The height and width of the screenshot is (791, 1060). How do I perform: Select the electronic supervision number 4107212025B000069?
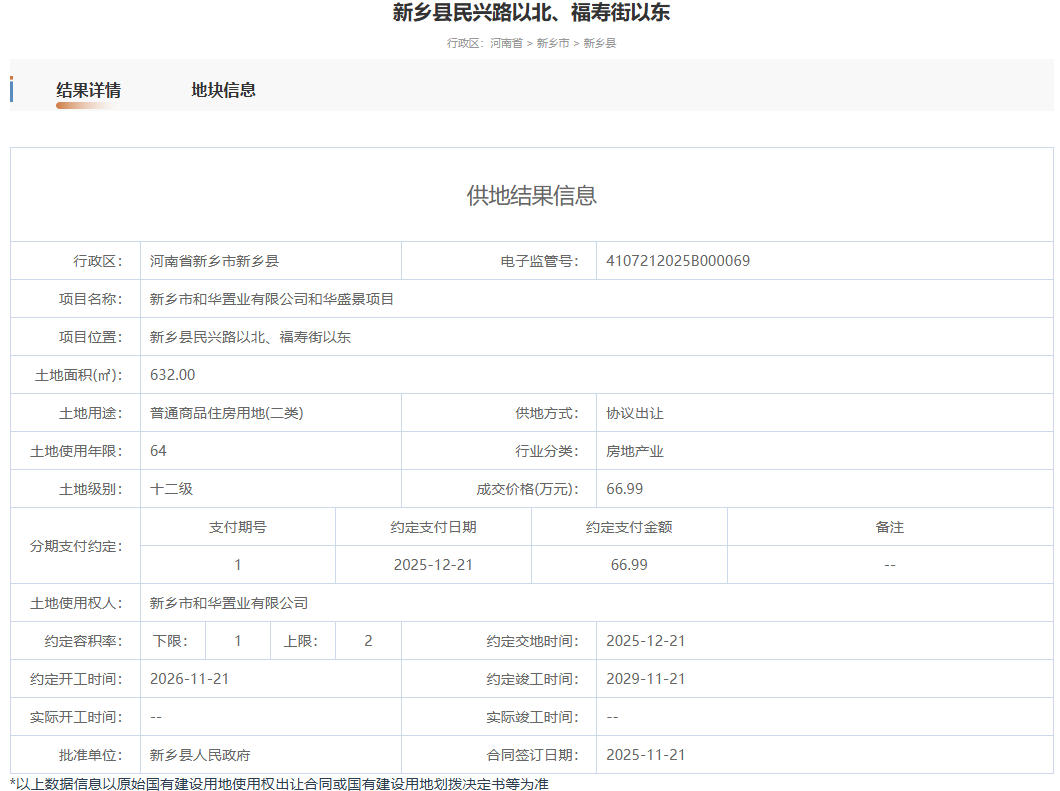pos(678,261)
